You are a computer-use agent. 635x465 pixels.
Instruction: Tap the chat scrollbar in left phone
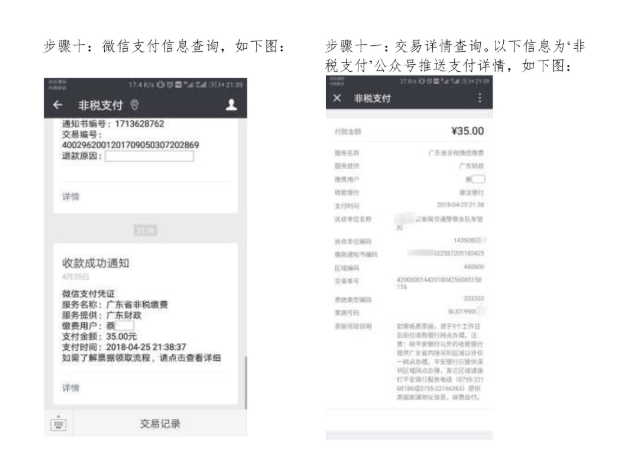245,382
